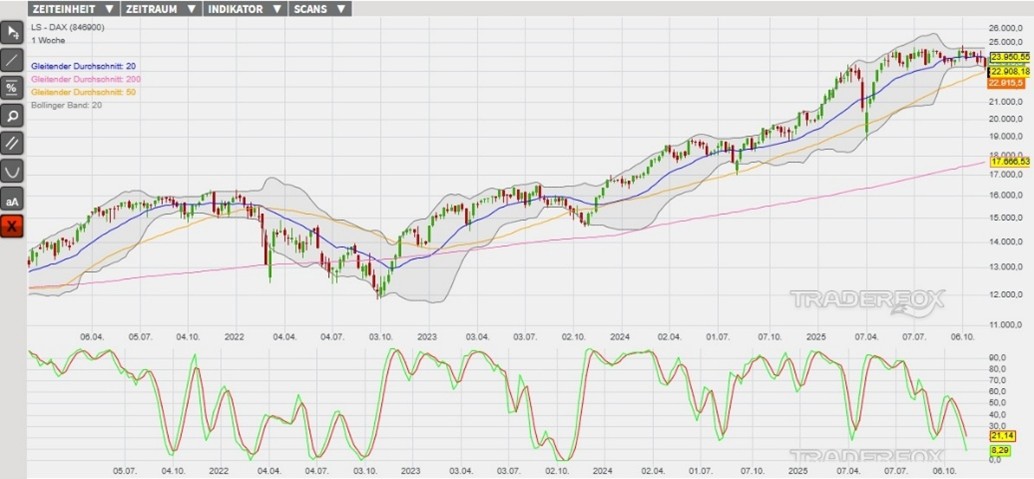Click the magnifier zoom tool
Screen dimensions: 1034x479
[13, 116]
